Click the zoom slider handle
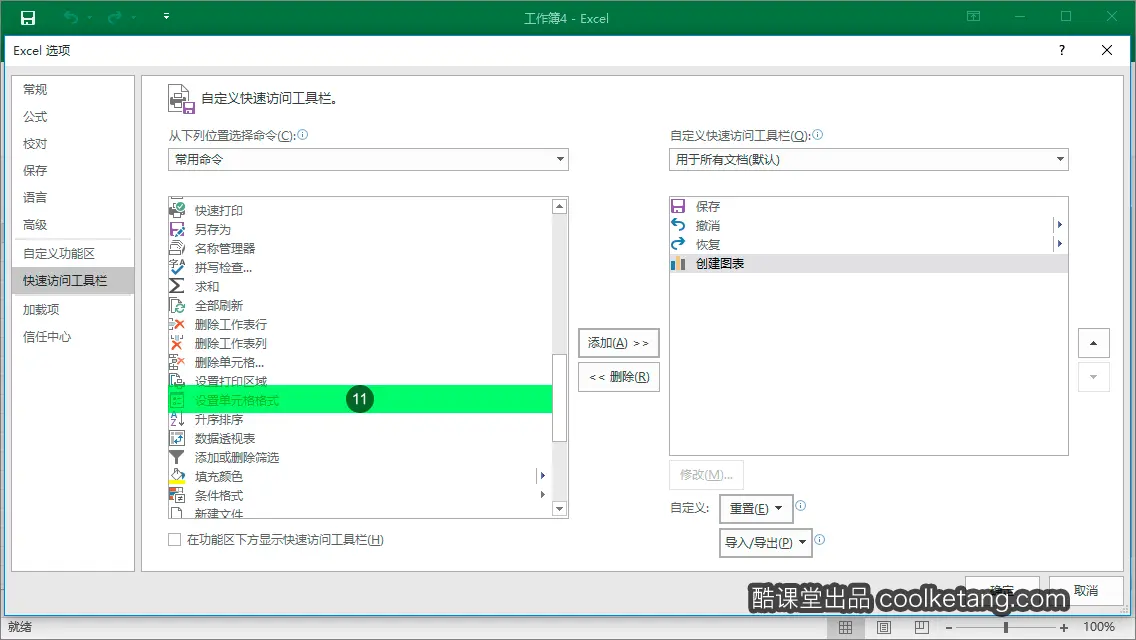The height and width of the screenshot is (640, 1136). pyautogui.click(x=1006, y=628)
